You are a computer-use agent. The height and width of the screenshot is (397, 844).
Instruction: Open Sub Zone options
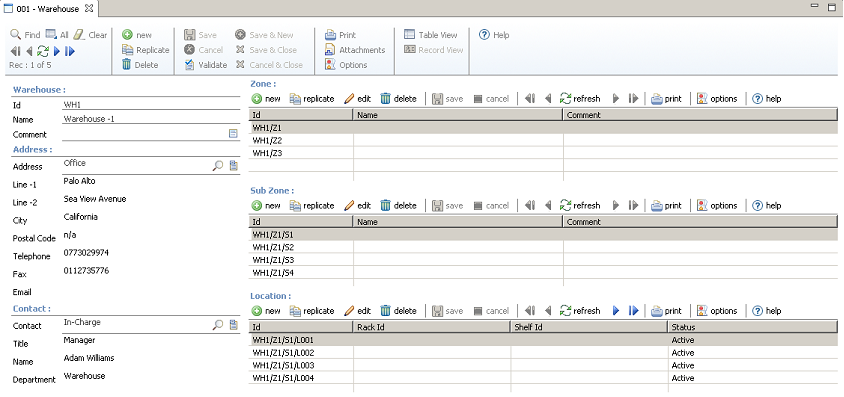pyautogui.click(x=717, y=205)
